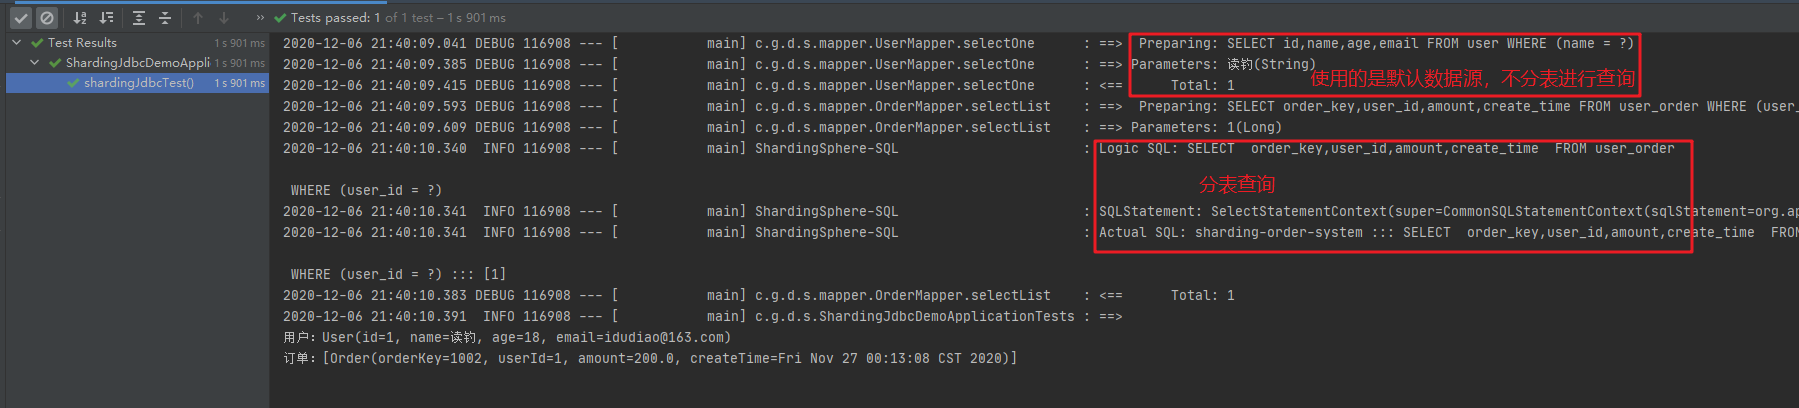Toggle the Show Ignored tests button

tap(46, 18)
